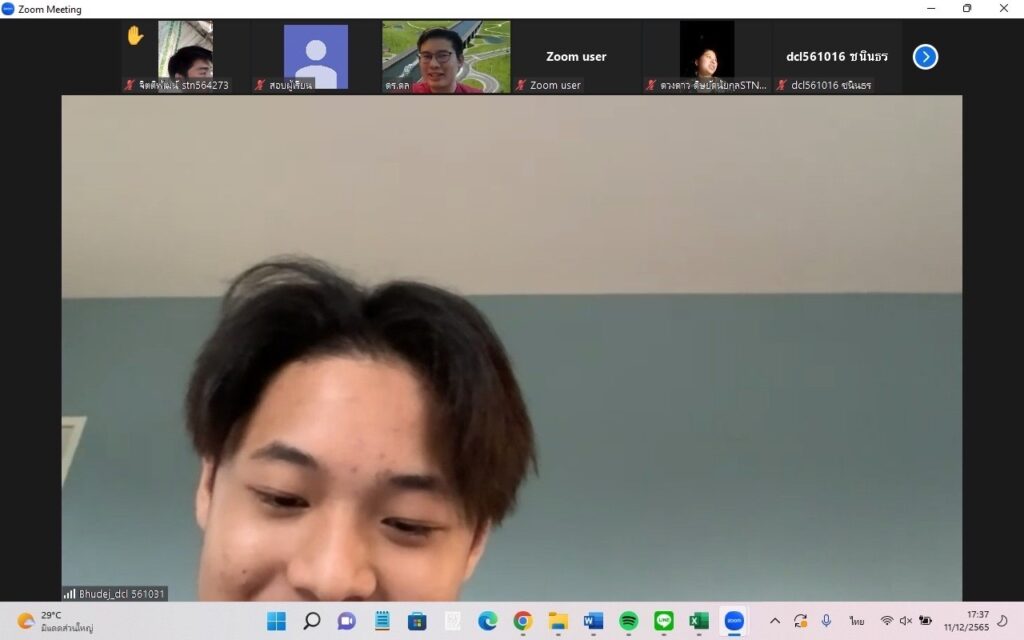Open Excel from the taskbar
Viewport: 1024px width, 640px height.
tap(699, 621)
